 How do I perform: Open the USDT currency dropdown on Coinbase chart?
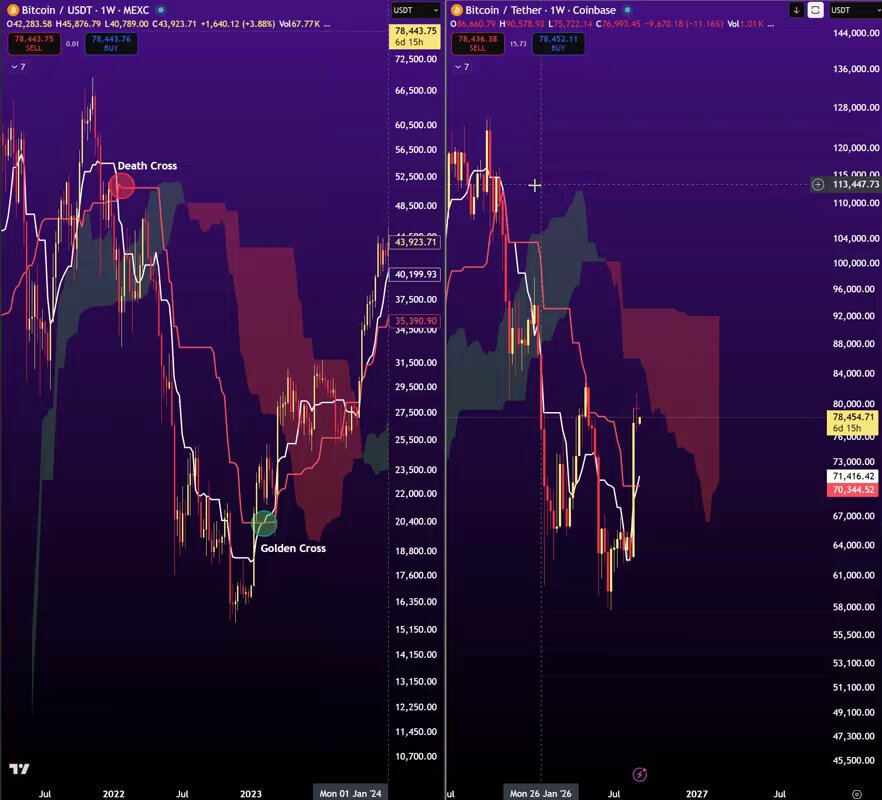(855, 10)
